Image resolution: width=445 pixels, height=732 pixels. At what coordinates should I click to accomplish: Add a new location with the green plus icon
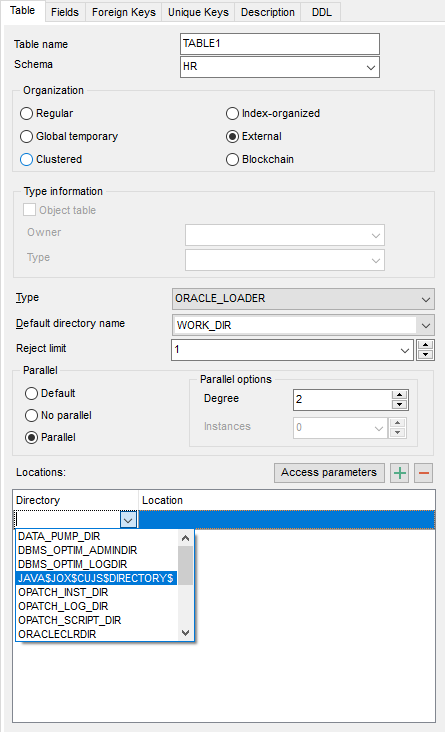(399, 473)
